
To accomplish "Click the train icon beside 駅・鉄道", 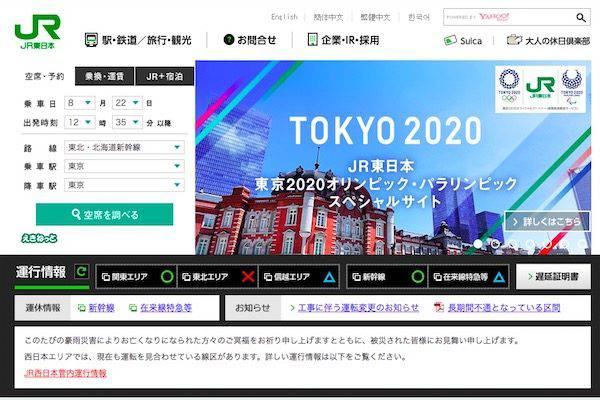I will coord(91,40).
